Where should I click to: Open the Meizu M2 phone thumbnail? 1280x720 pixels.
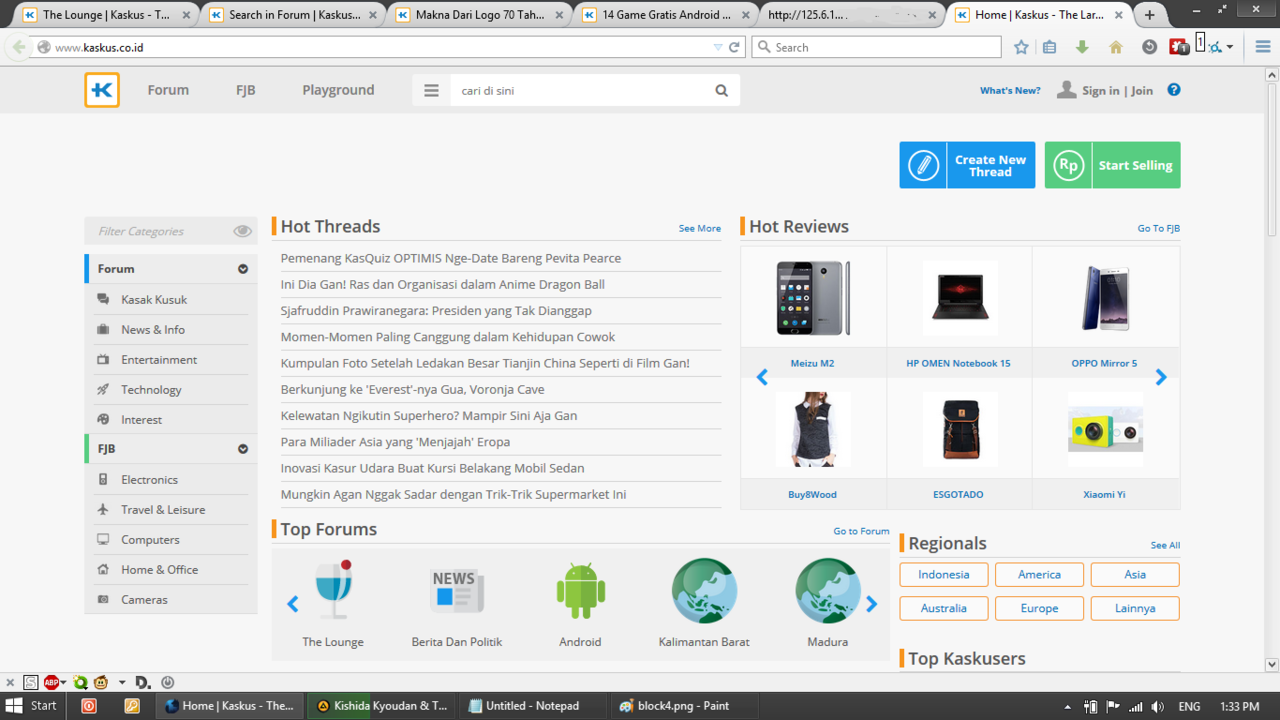(x=813, y=298)
